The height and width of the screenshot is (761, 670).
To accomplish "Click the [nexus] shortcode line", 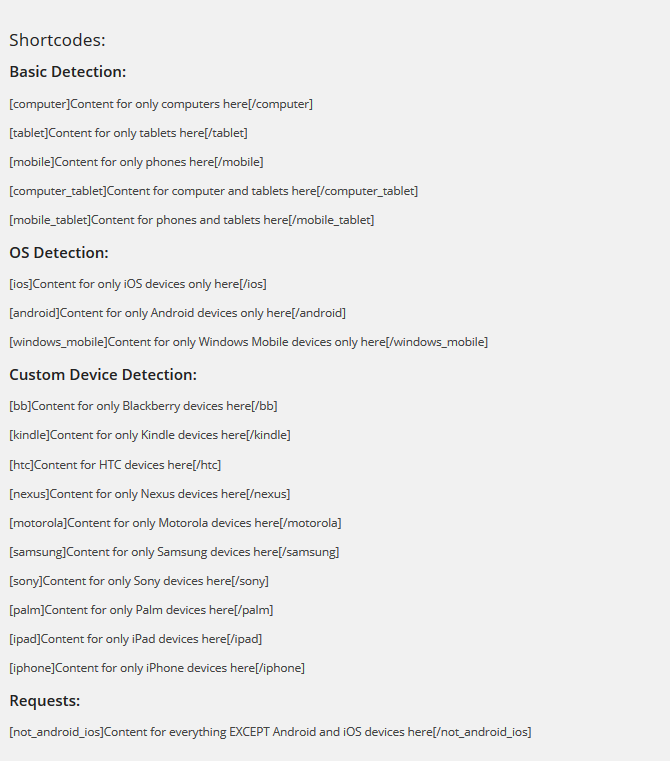I will click(149, 494).
